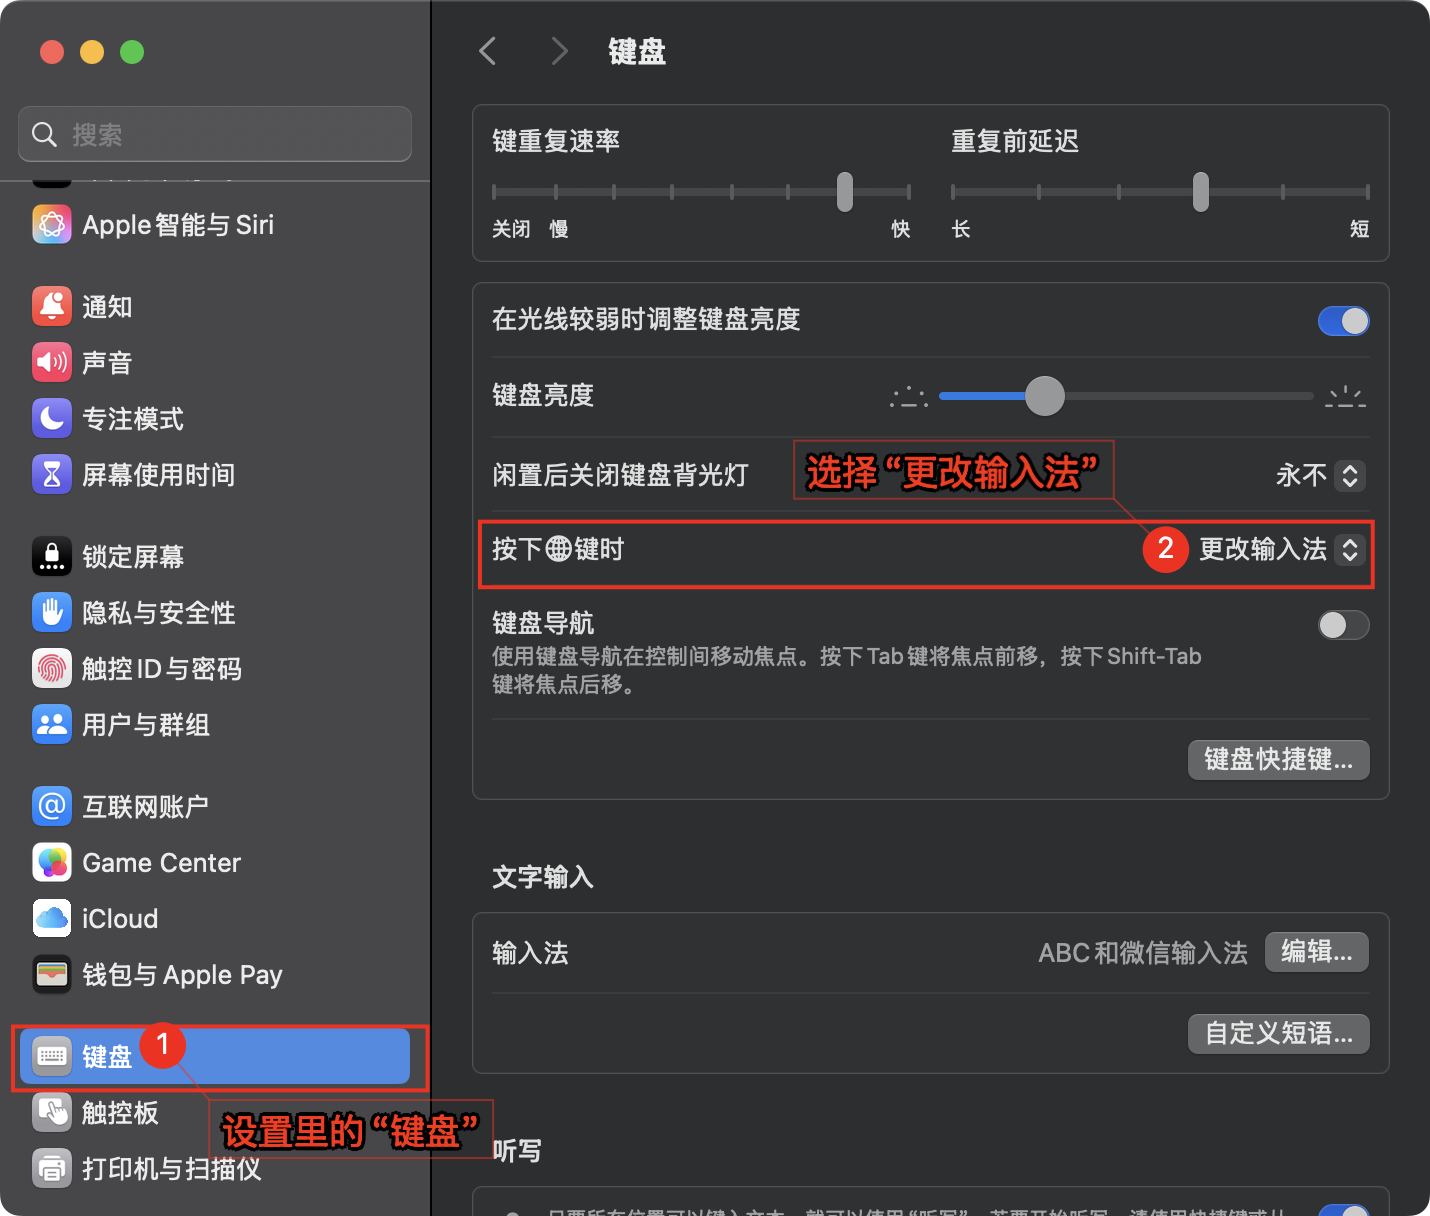The image size is (1430, 1216).
Task: Enable the 键盘导航 toggle
Action: [x=1343, y=626]
